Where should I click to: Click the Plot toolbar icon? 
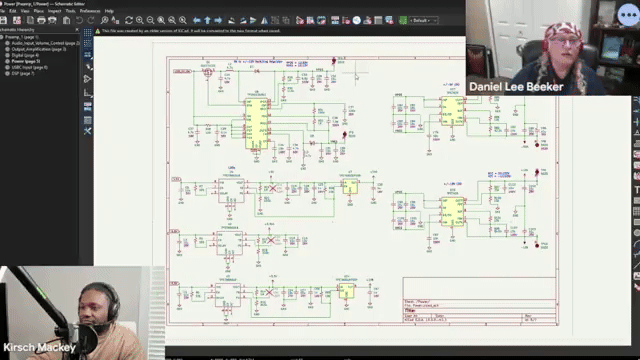(x=52, y=20)
